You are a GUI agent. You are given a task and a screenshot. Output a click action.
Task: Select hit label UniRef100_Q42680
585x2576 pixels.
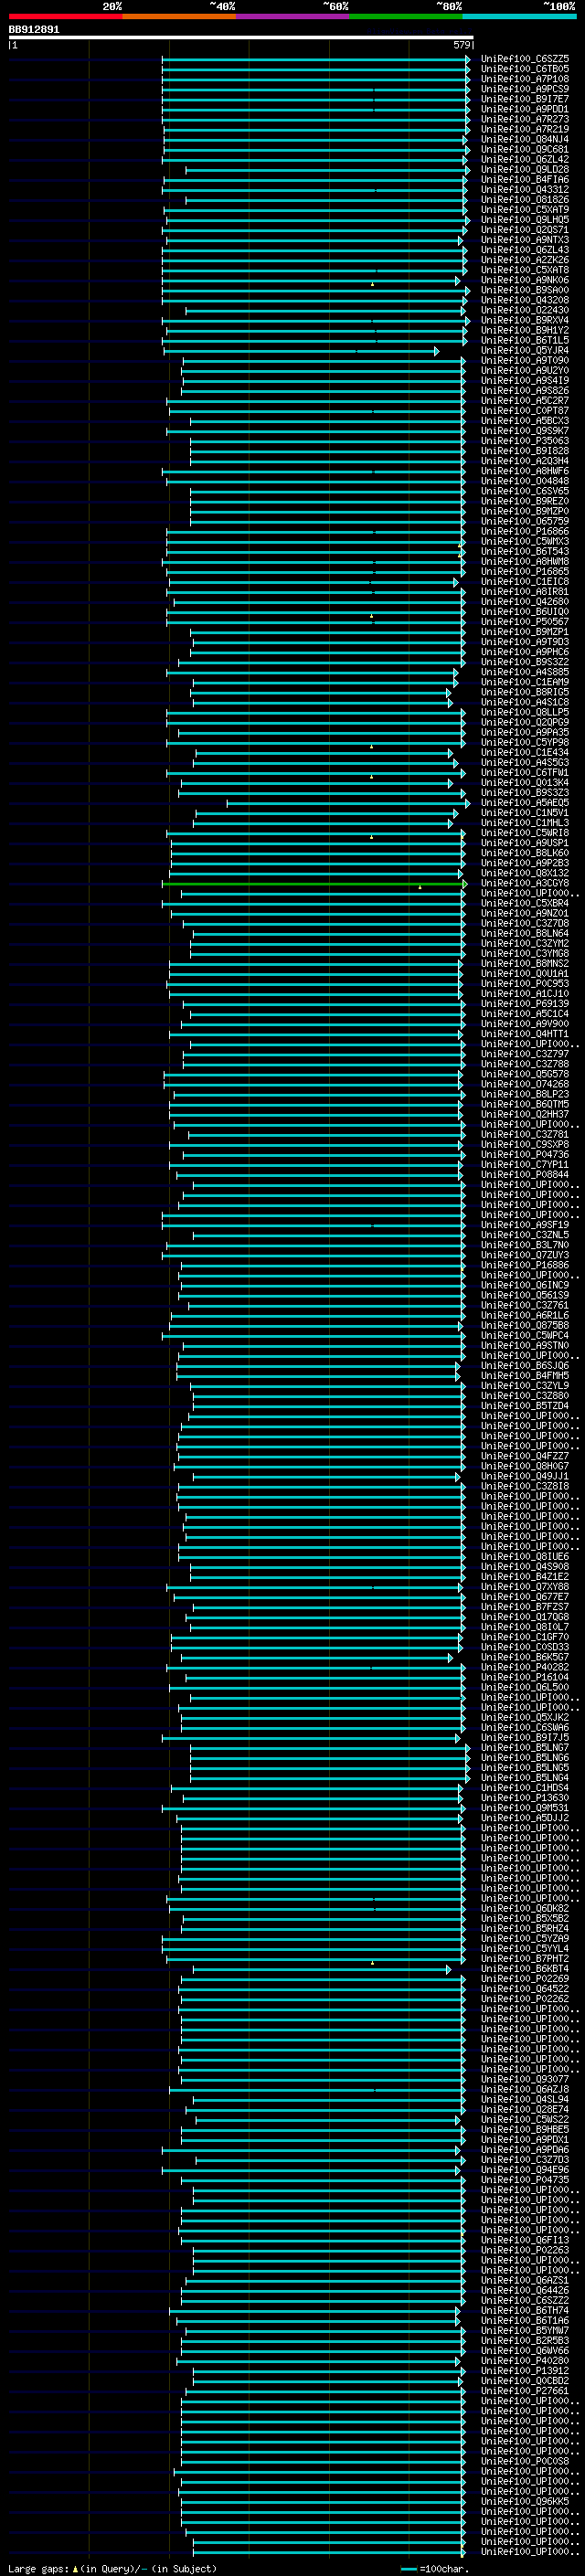[x=525, y=602]
